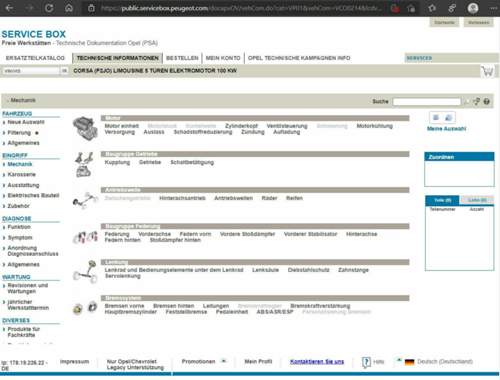The width and height of the screenshot is (500, 380).
Task: Open the browser collections icon
Action: tap(452, 8)
